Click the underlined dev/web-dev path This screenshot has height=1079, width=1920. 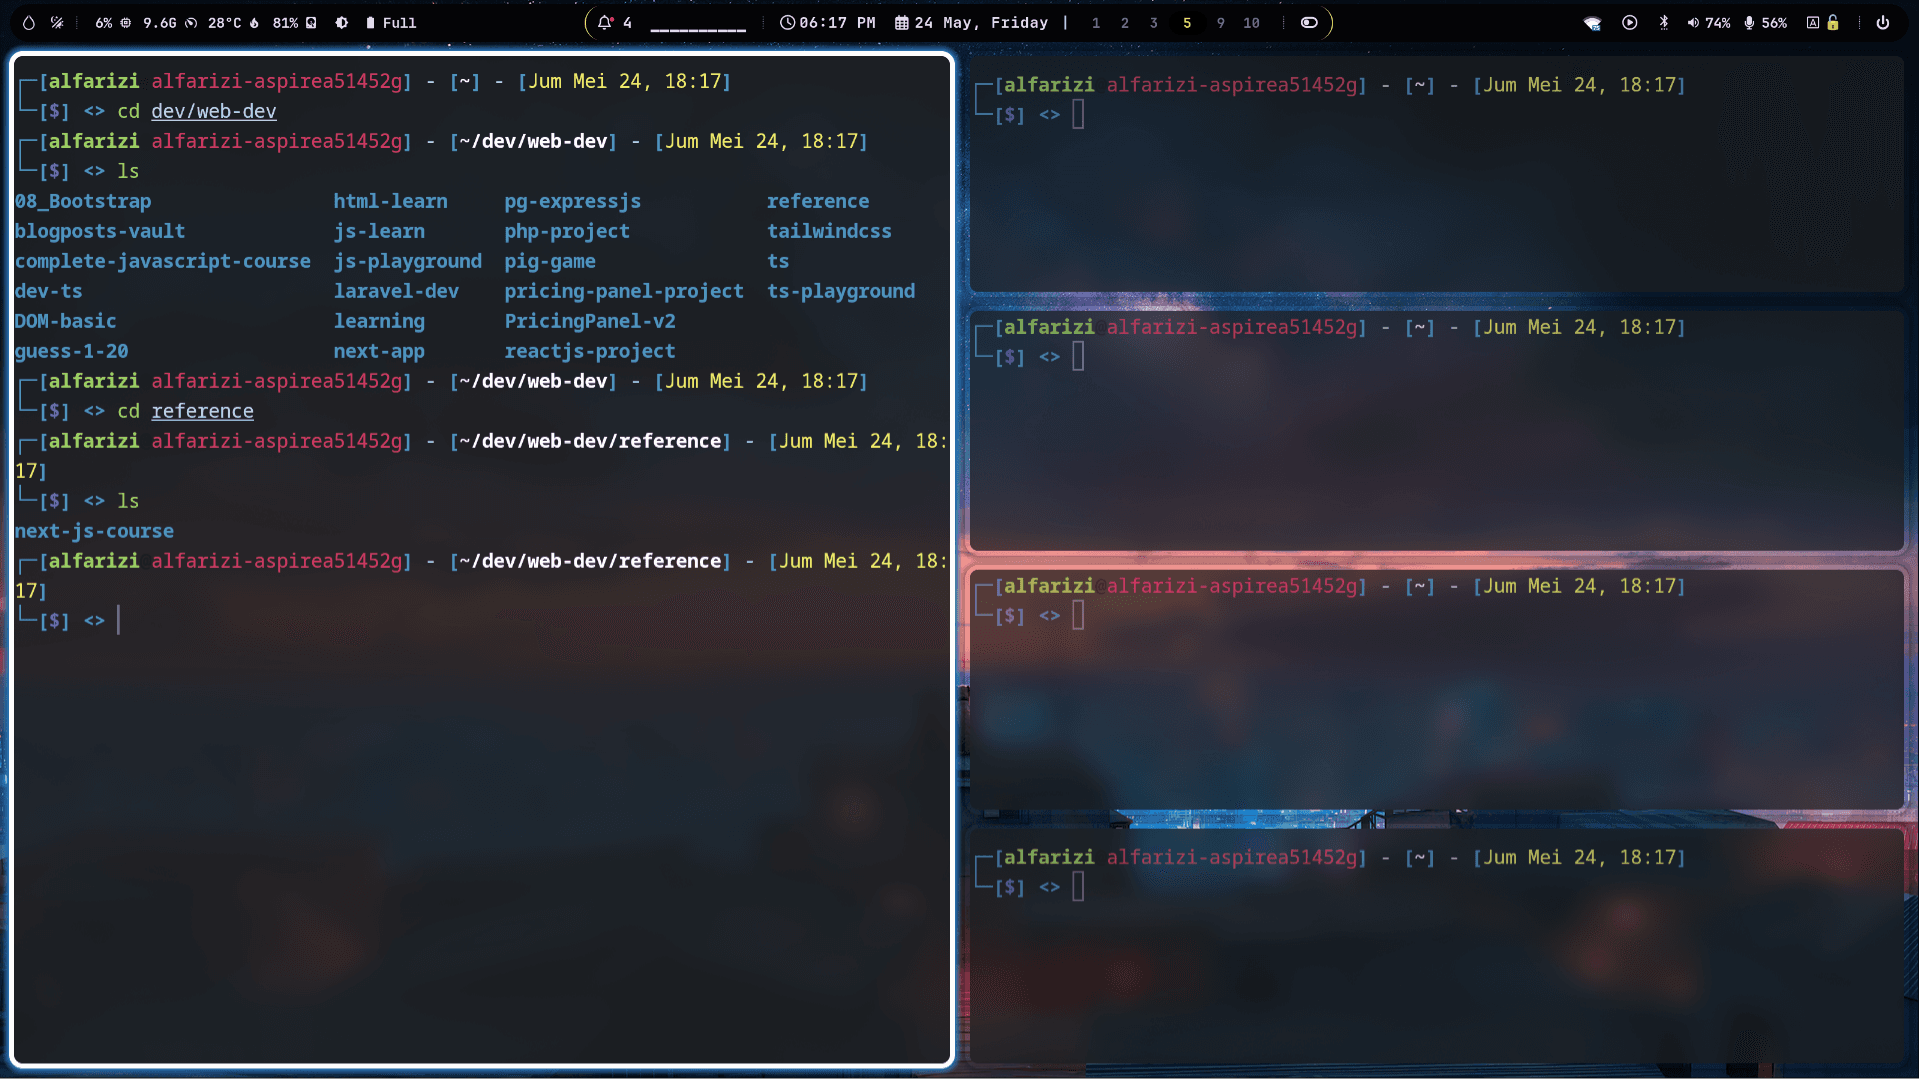(x=213, y=111)
